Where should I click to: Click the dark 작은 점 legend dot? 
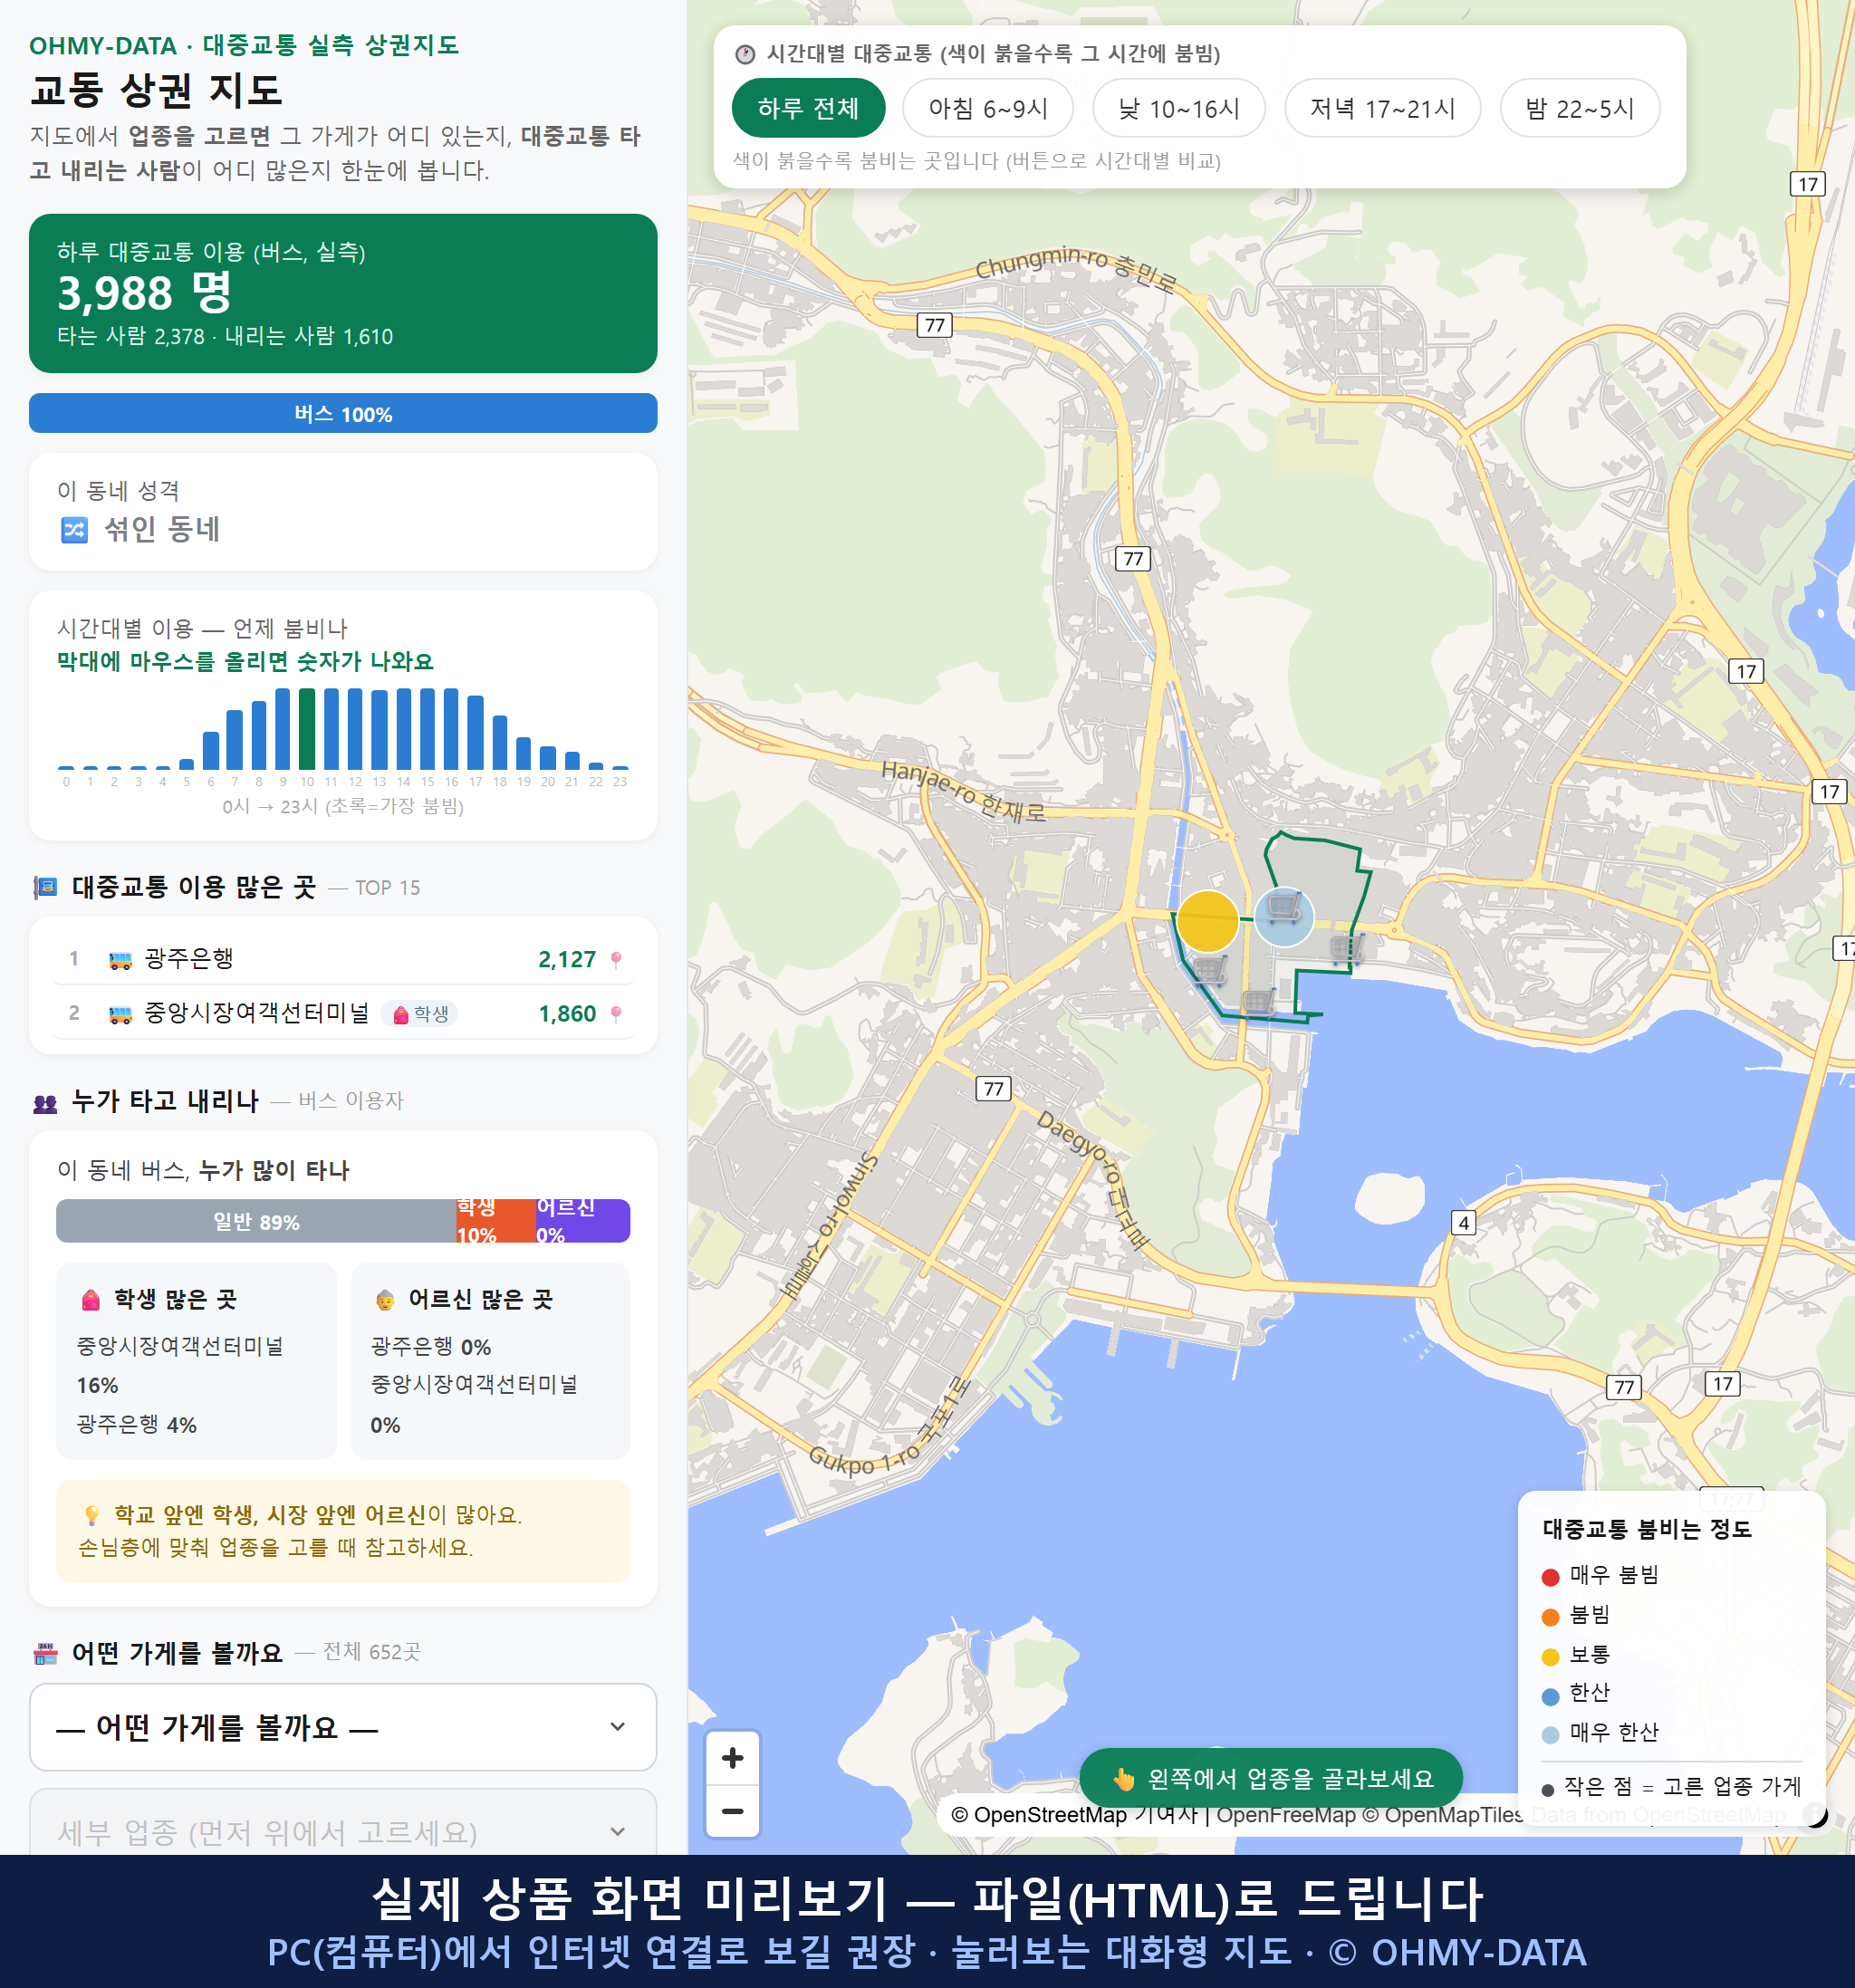tap(1548, 1790)
